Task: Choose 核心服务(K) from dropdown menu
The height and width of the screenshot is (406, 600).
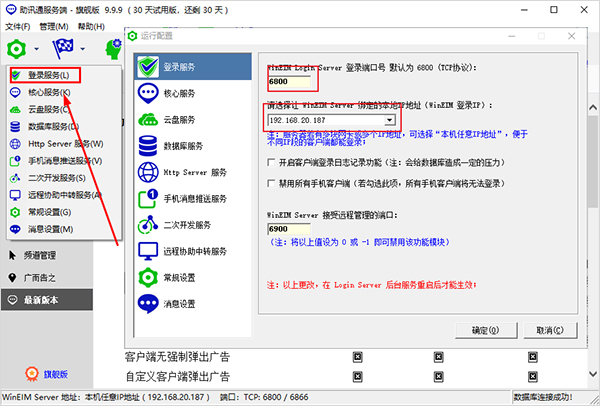Action: (x=64, y=92)
